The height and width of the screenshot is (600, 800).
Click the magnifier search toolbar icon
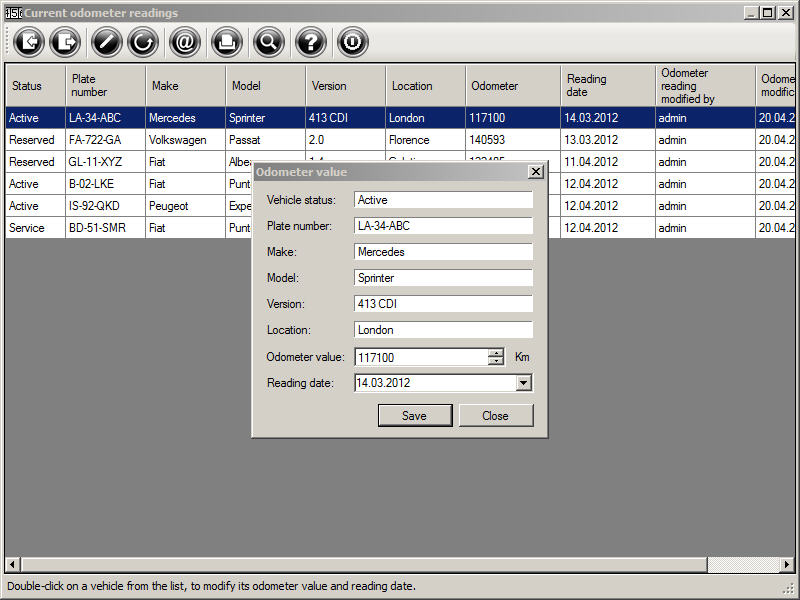point(268,42)
